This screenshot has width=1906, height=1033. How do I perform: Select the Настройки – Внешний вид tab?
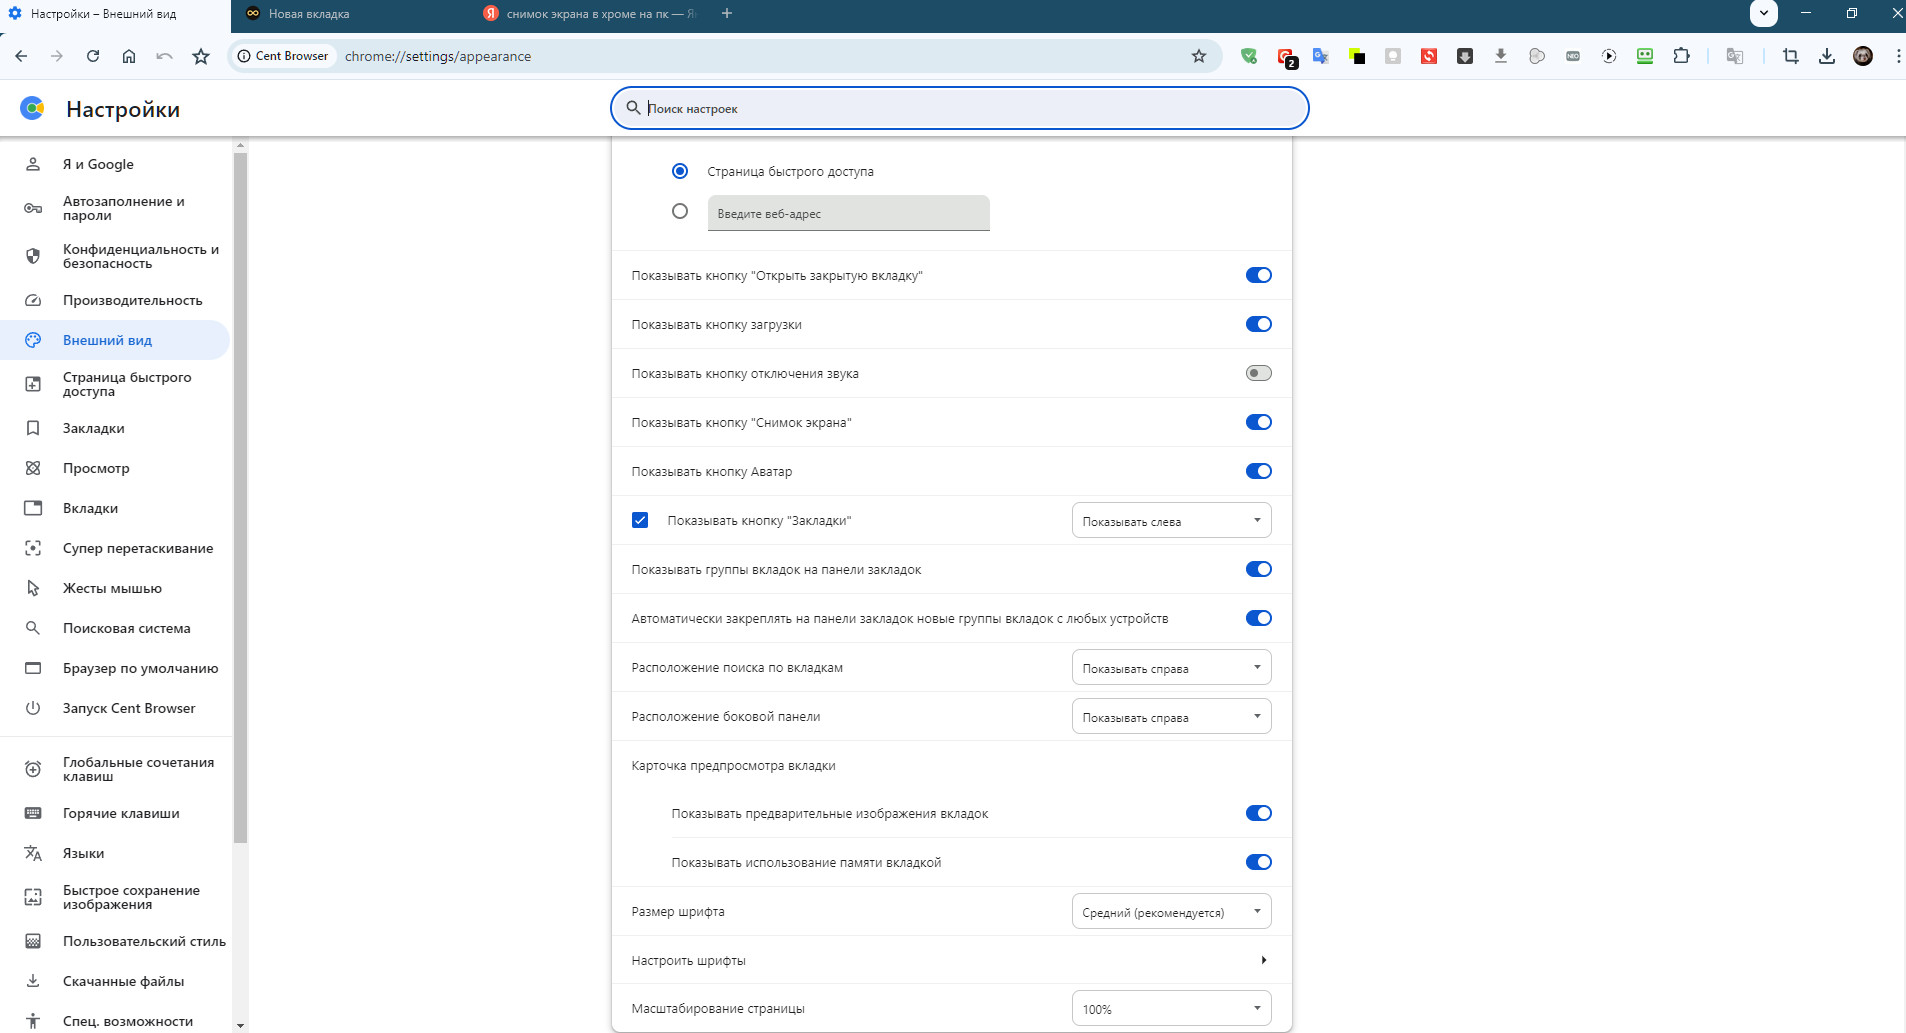point(115,14)
